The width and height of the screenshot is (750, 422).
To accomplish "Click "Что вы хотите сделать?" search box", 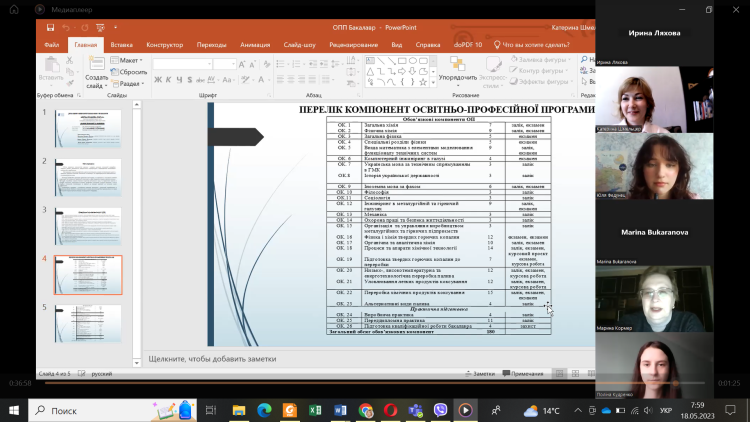I will click(x=536, y=45).
